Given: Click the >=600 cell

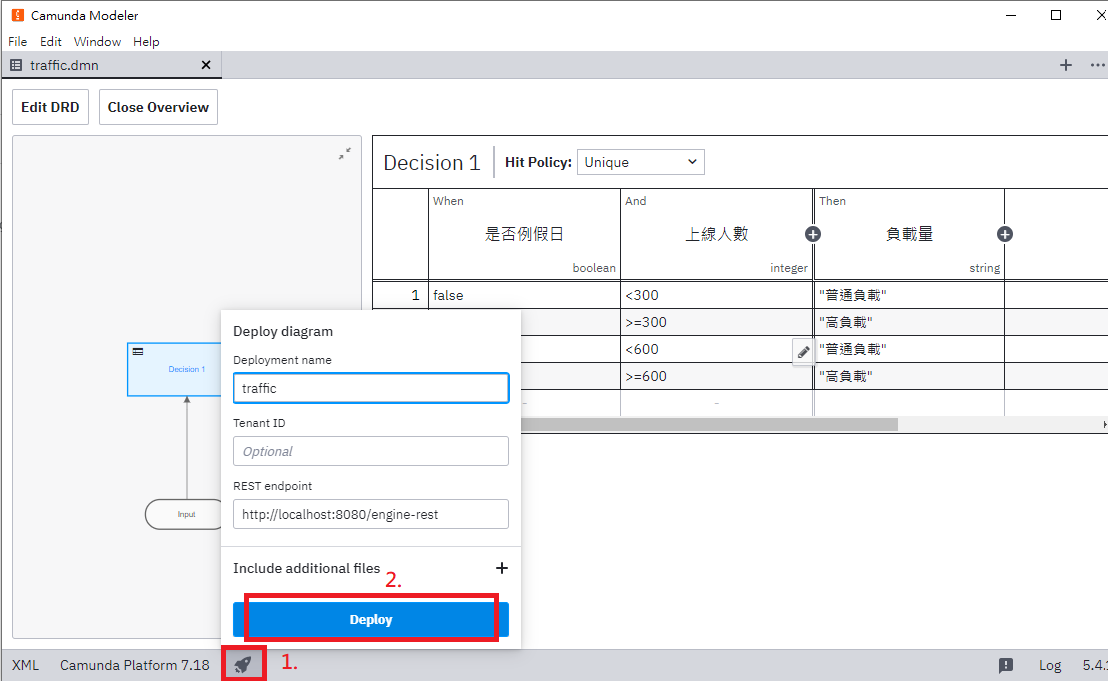Looking at the screenshot, I should point(717,376).
